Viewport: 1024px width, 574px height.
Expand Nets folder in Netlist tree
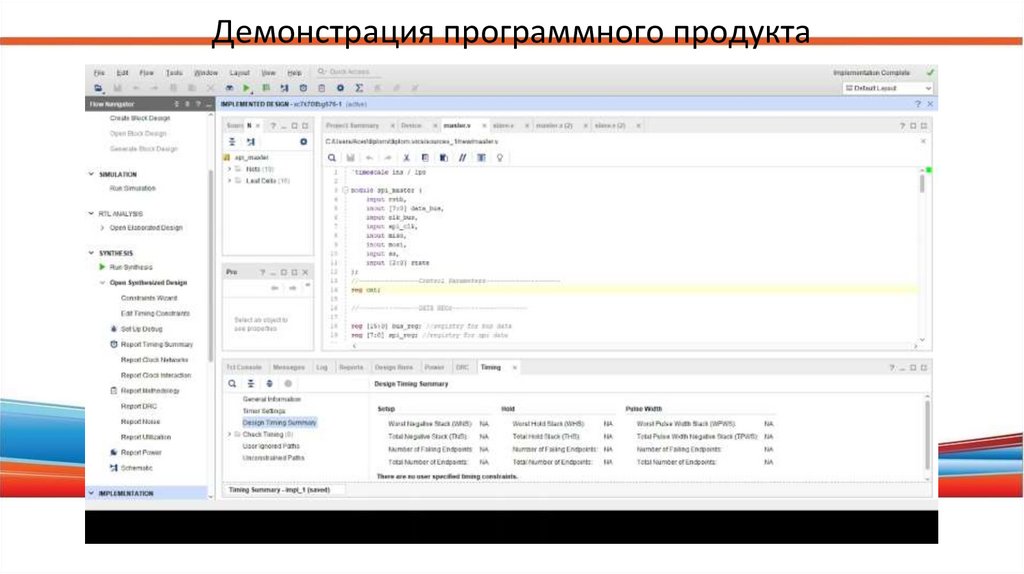point(229,169)
